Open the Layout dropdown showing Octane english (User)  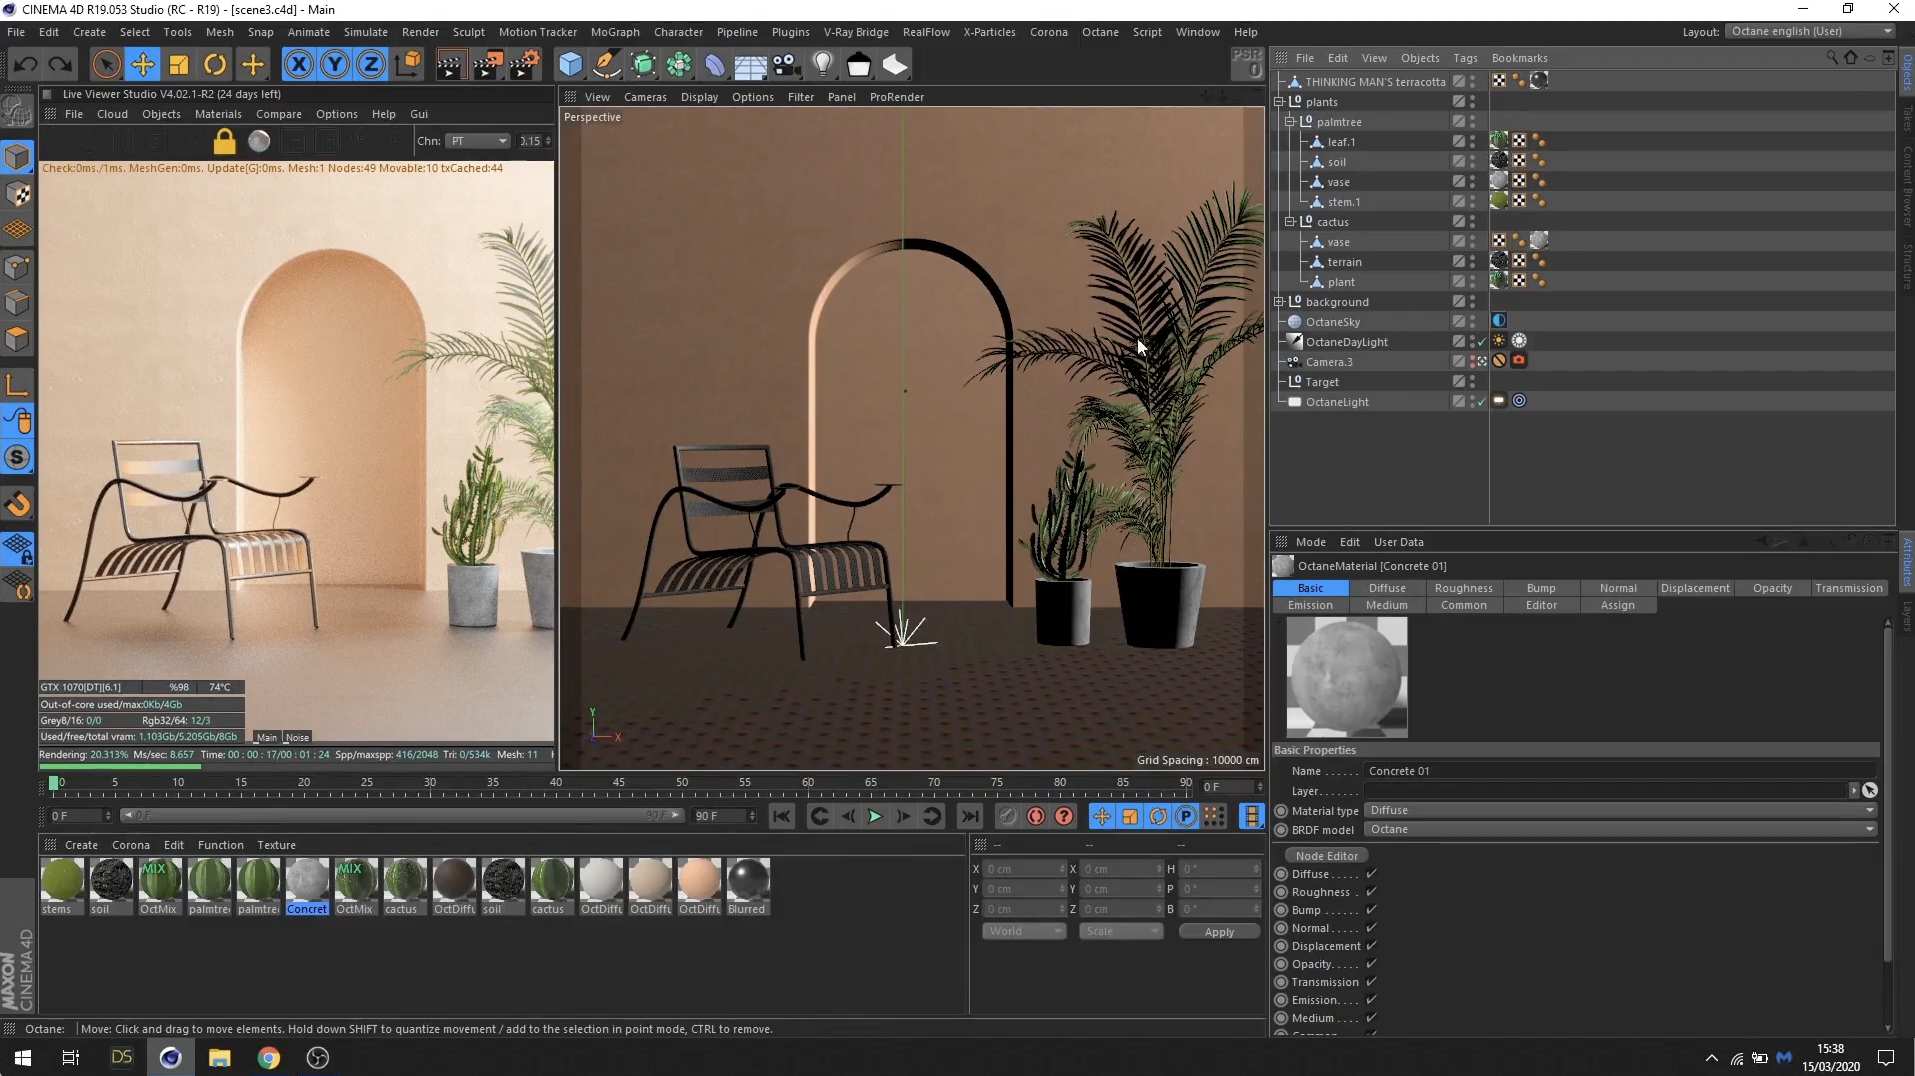[1808, 31]
